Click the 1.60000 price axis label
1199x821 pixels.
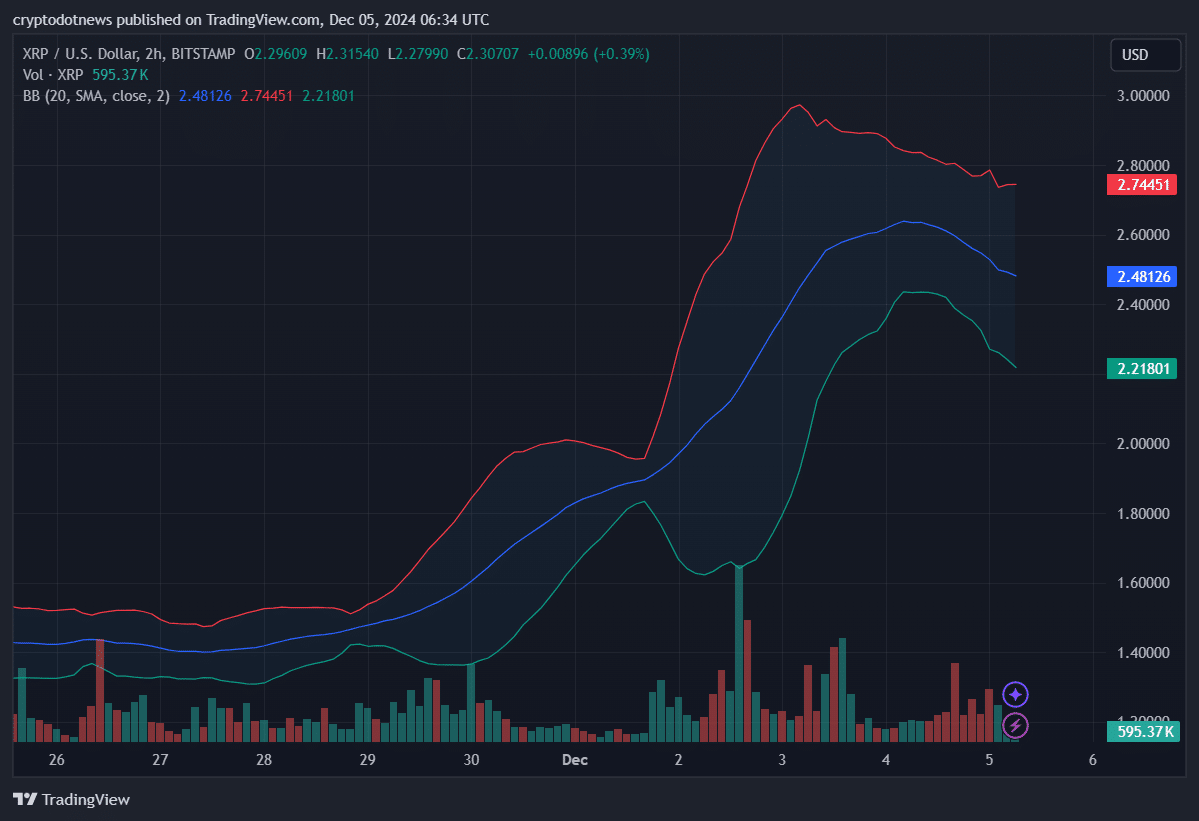(1143, 582)
